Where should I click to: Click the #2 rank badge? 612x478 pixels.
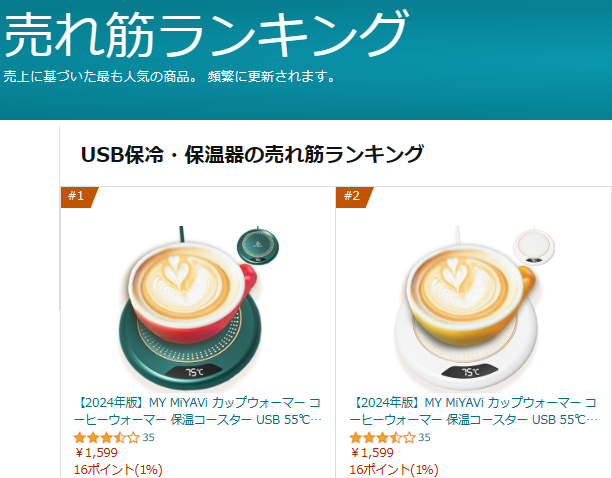(x=354, y=197)
